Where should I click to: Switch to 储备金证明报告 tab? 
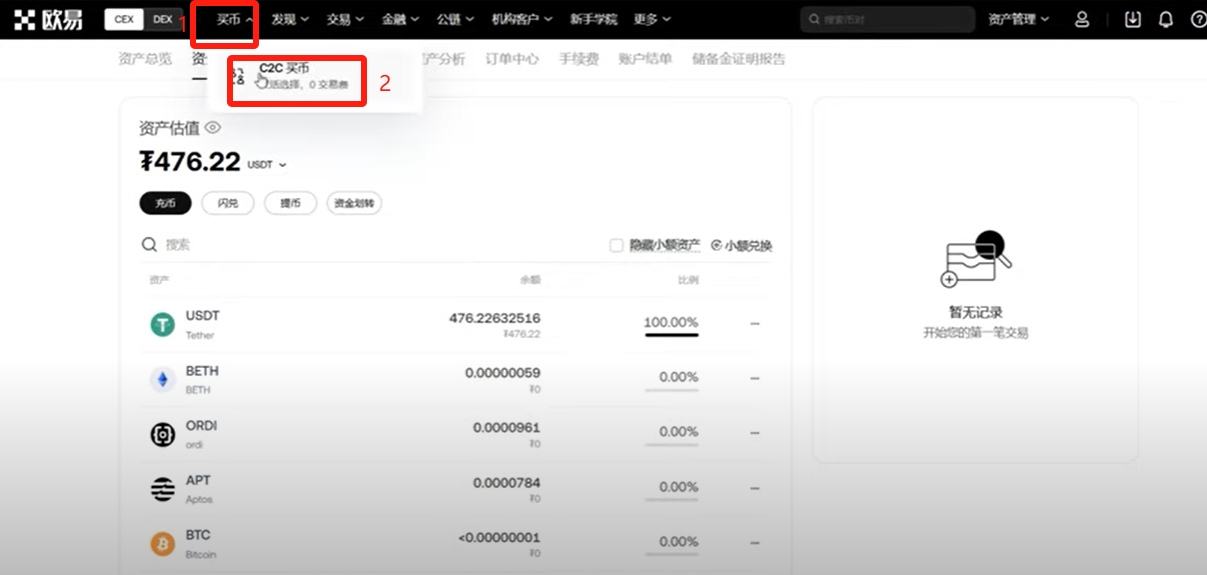[x=739, y=59]
